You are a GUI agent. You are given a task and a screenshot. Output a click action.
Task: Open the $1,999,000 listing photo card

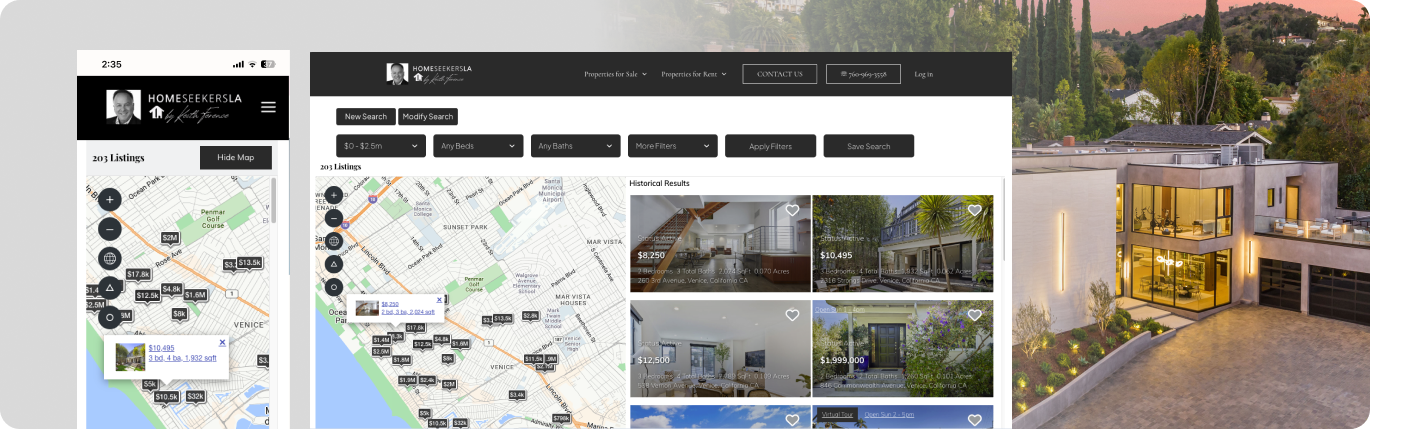click(903, 349)
